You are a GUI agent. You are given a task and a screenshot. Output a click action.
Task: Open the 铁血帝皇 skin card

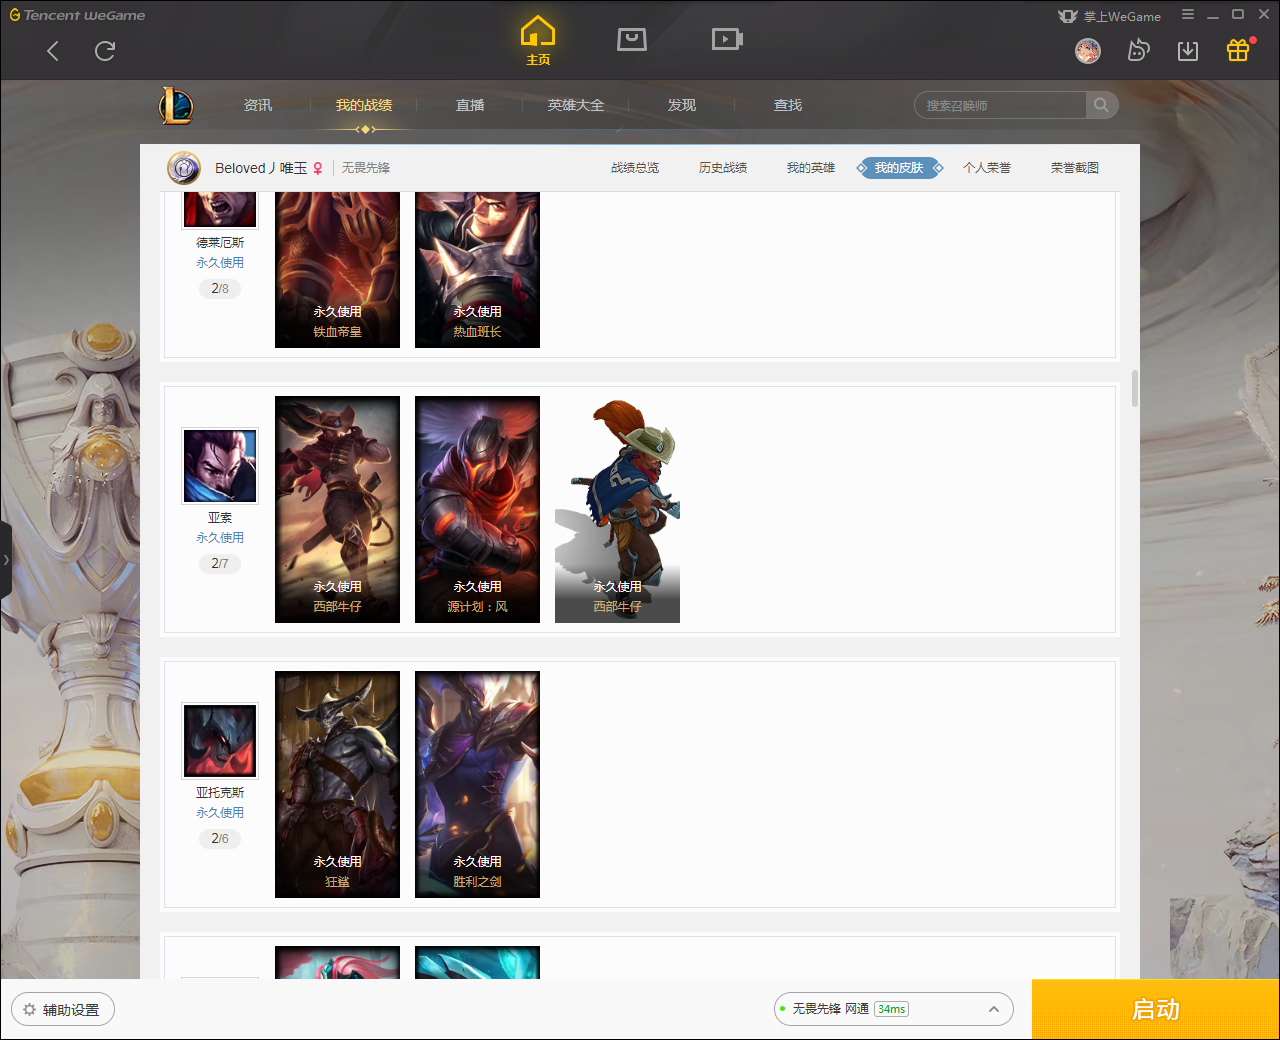point(337,270)
